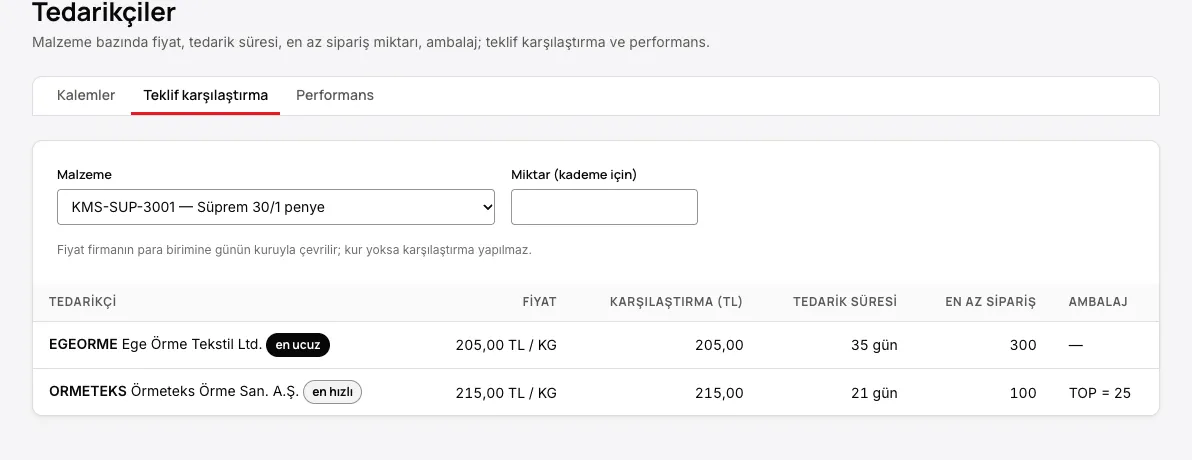Image resolution: width=1192 pixels, height=460 pixels.
Task: Click the KARŞILAŞTIRMA (TL) column header
Action: 676,302
